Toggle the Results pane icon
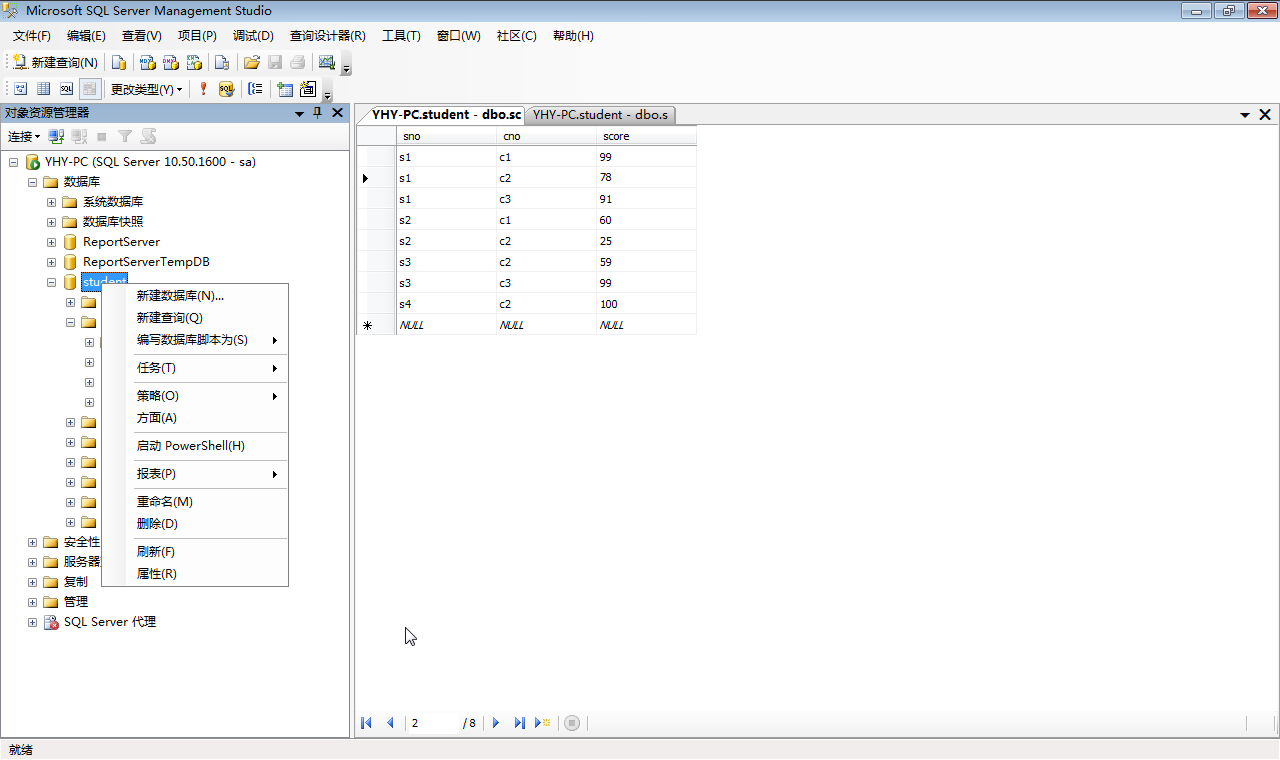The image size is (1280, 760). point(90,89)
